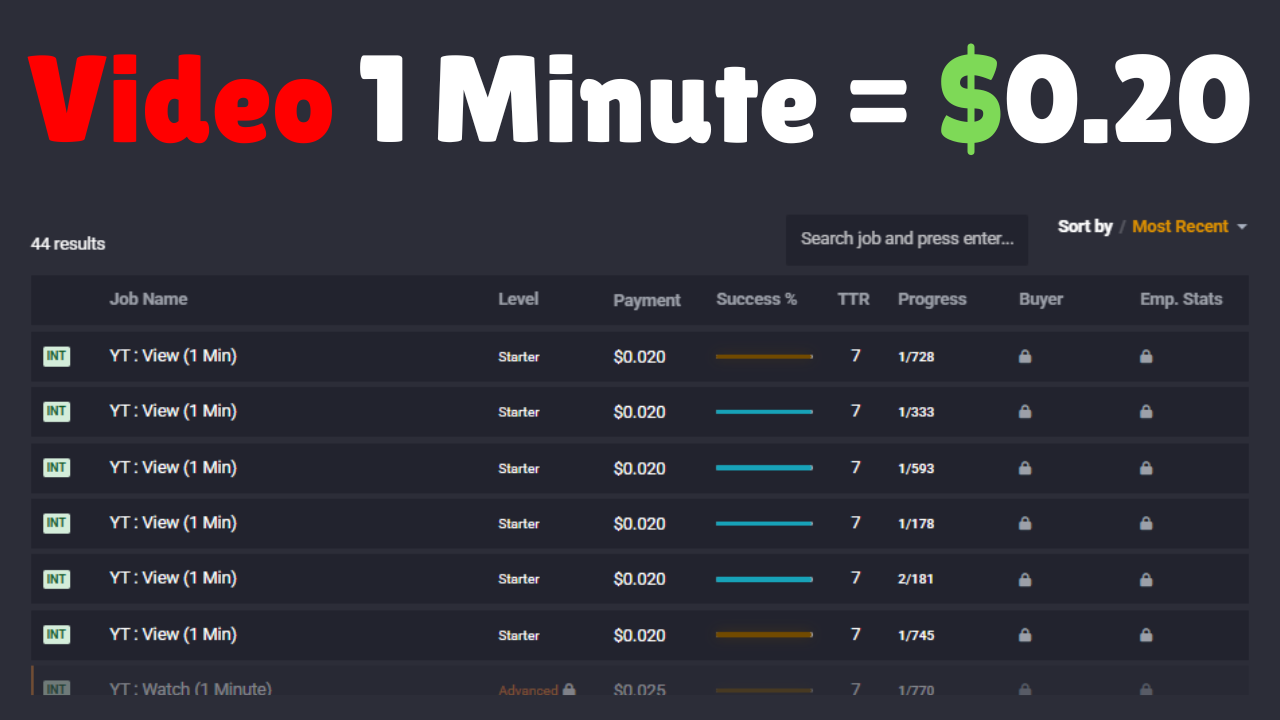1280x720 pixels.
Task: Click Buyer lock icon in the 1/593 row
Action: [1025, 467]
